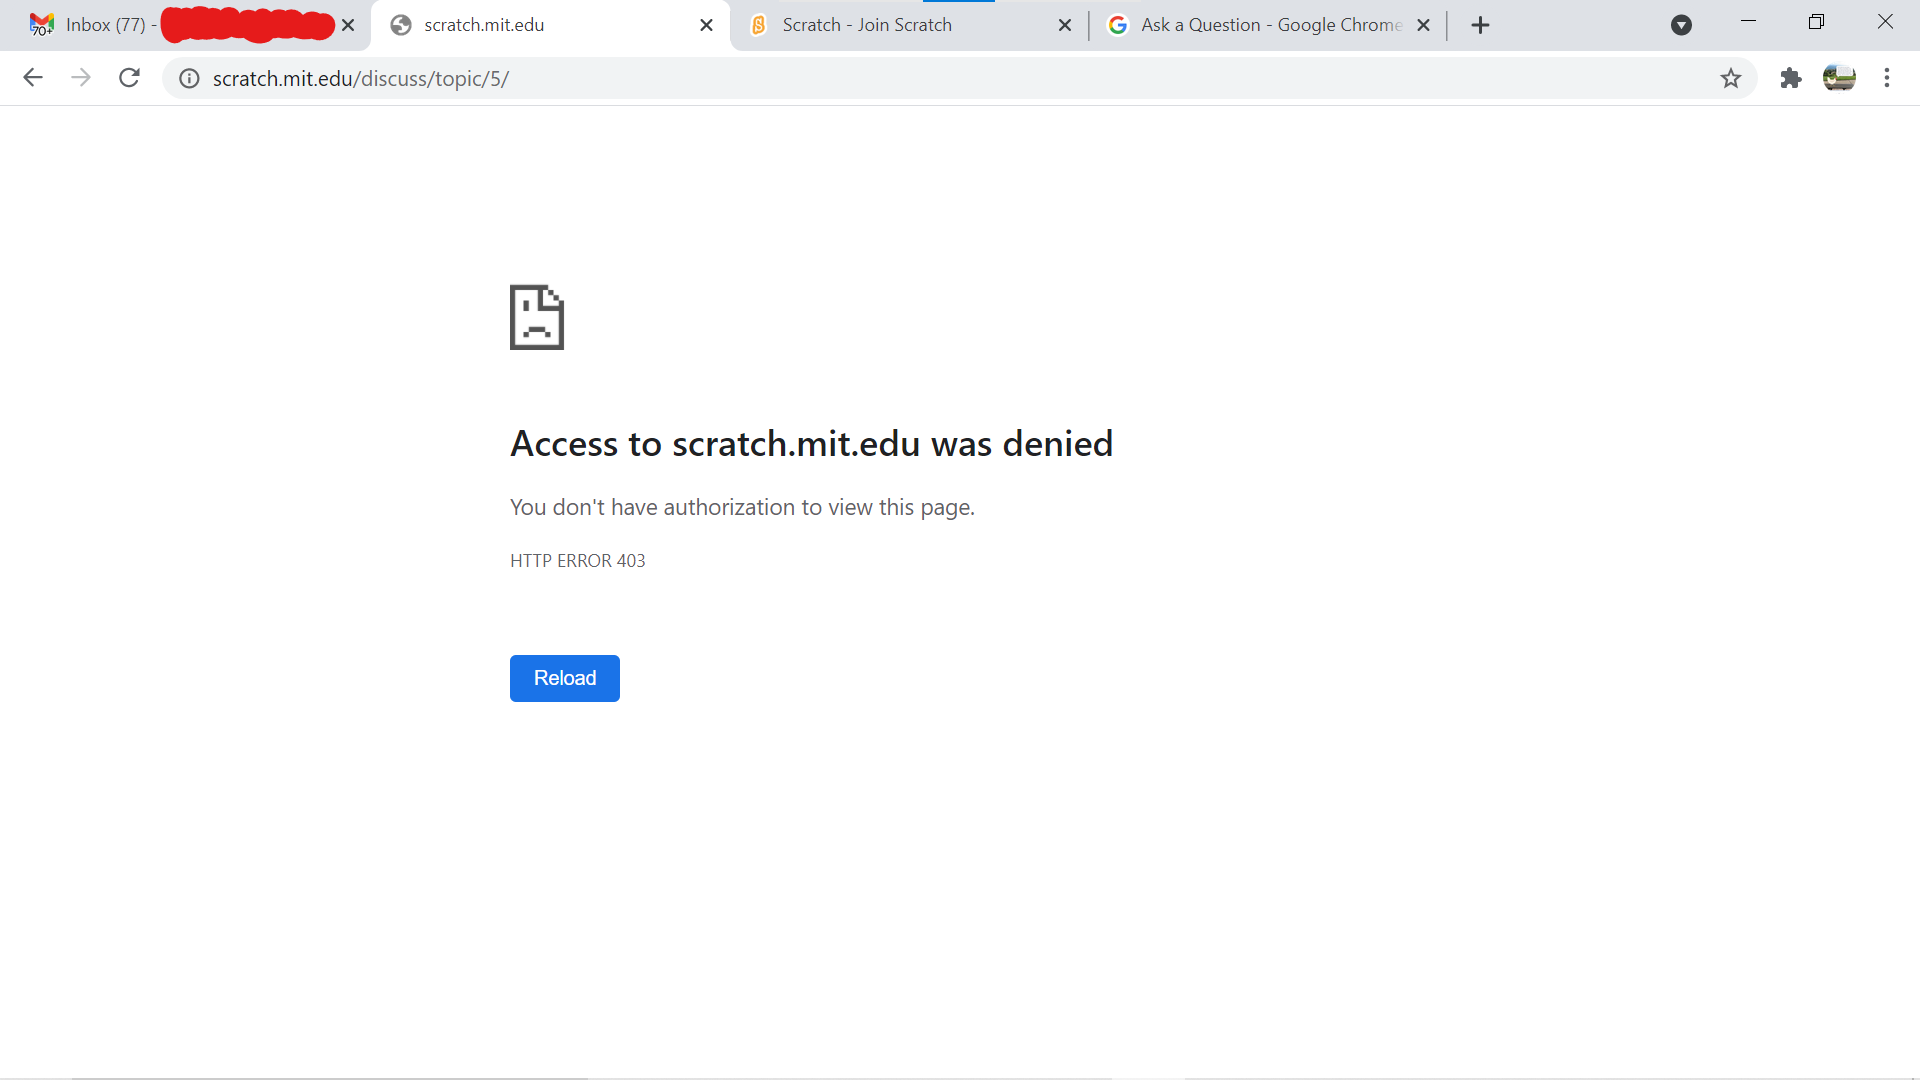
Task: Click the Gmail favicon on the Inbox tab
Action: click(41, 24)
